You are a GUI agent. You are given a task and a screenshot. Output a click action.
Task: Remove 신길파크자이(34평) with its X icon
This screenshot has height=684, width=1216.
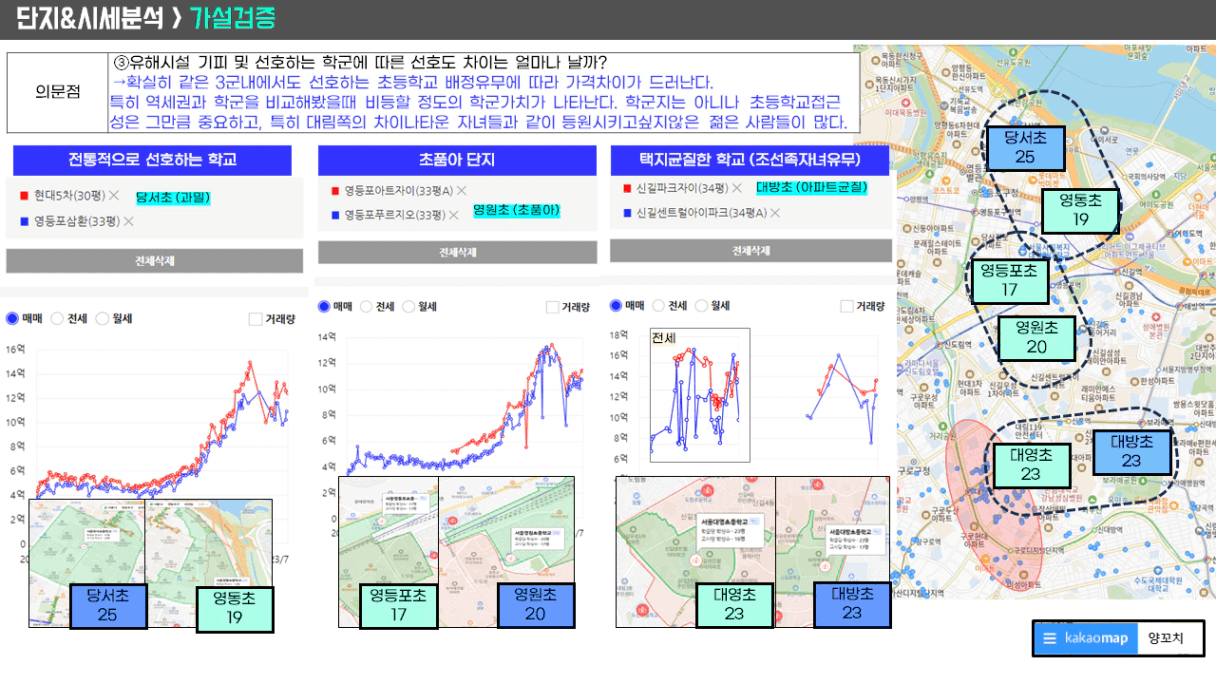click(x=736, y=188)
